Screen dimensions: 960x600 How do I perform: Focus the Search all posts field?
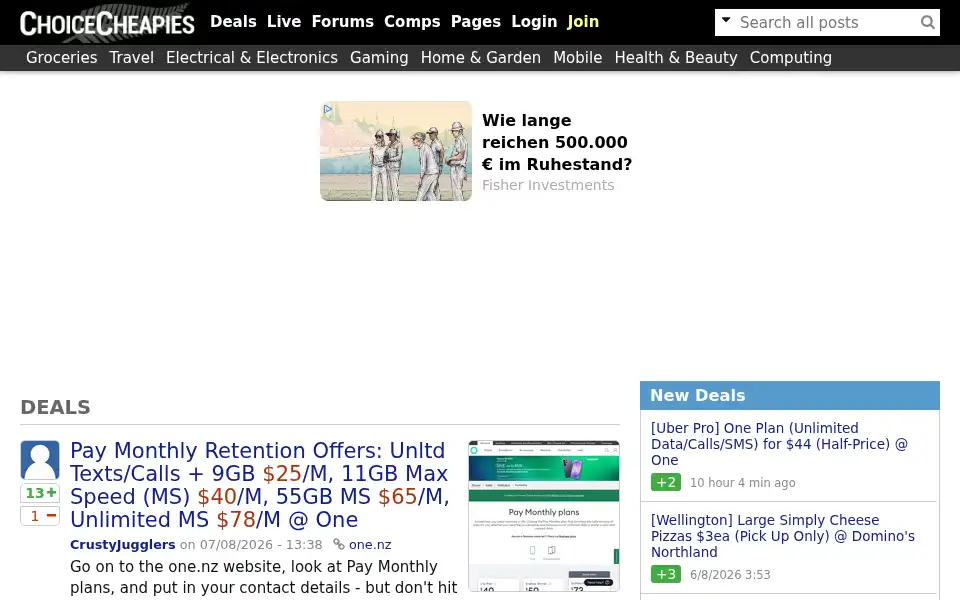pos(827,23)
